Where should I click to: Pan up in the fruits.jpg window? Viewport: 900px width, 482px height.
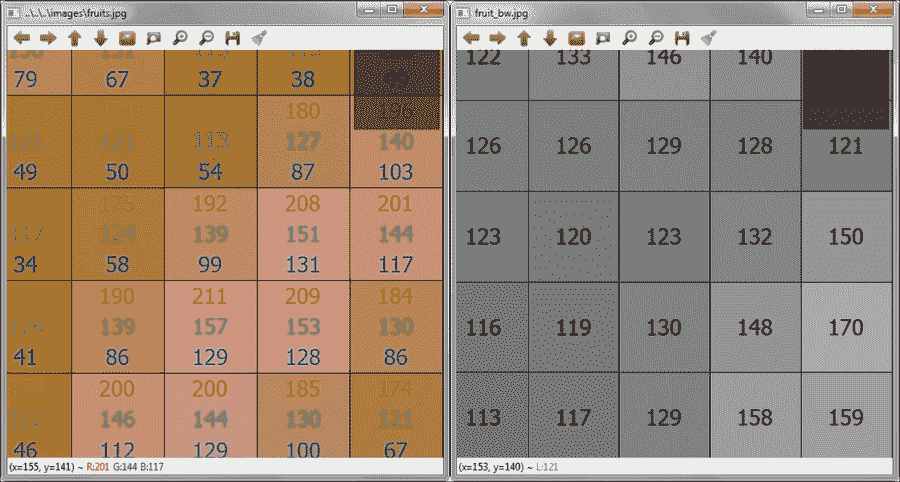(x=74, y=38)
